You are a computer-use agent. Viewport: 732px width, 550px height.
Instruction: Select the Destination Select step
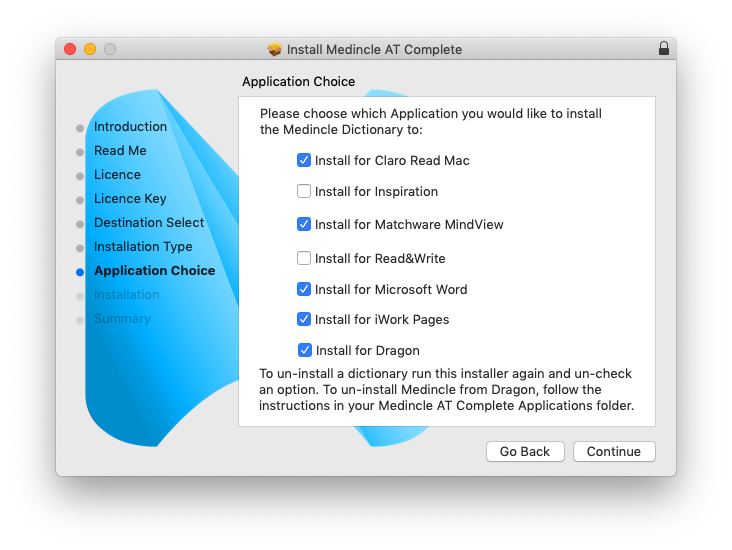point(149,222)
